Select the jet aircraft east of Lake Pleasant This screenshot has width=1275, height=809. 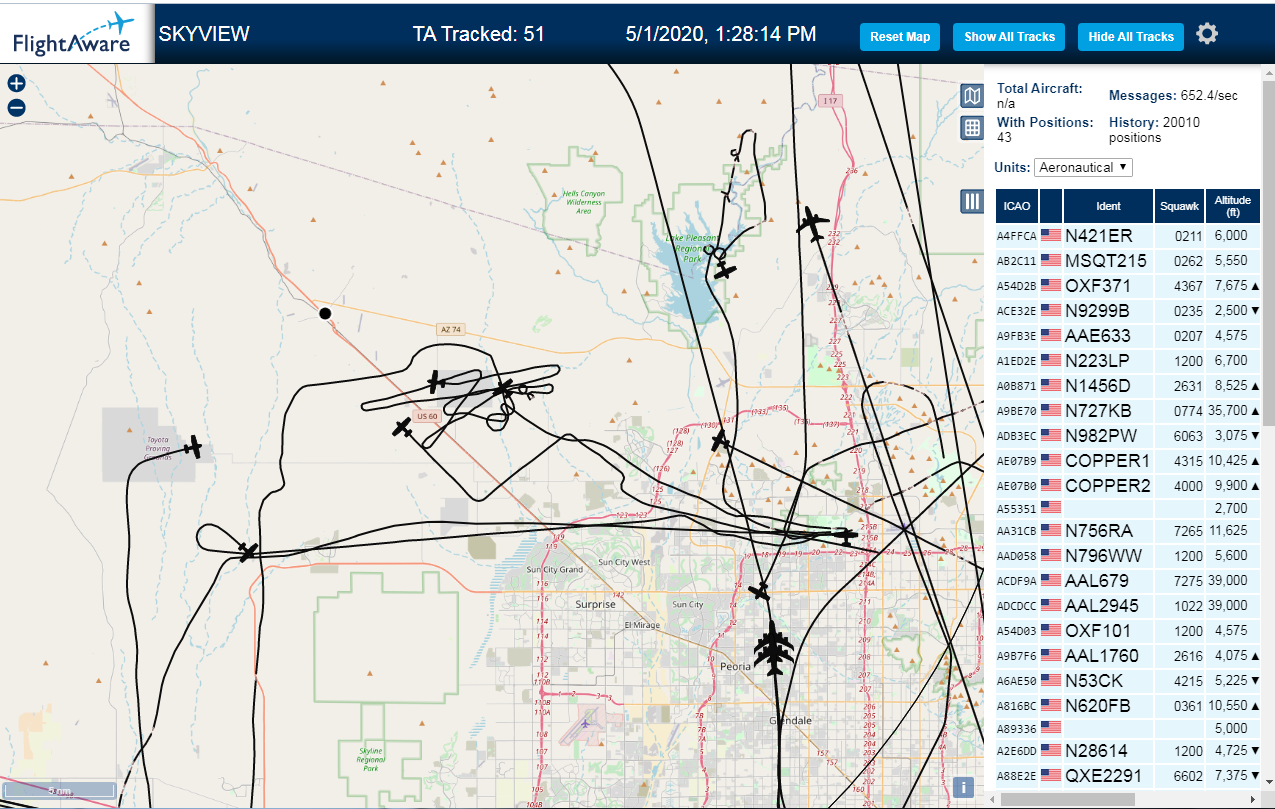[813, 225]
